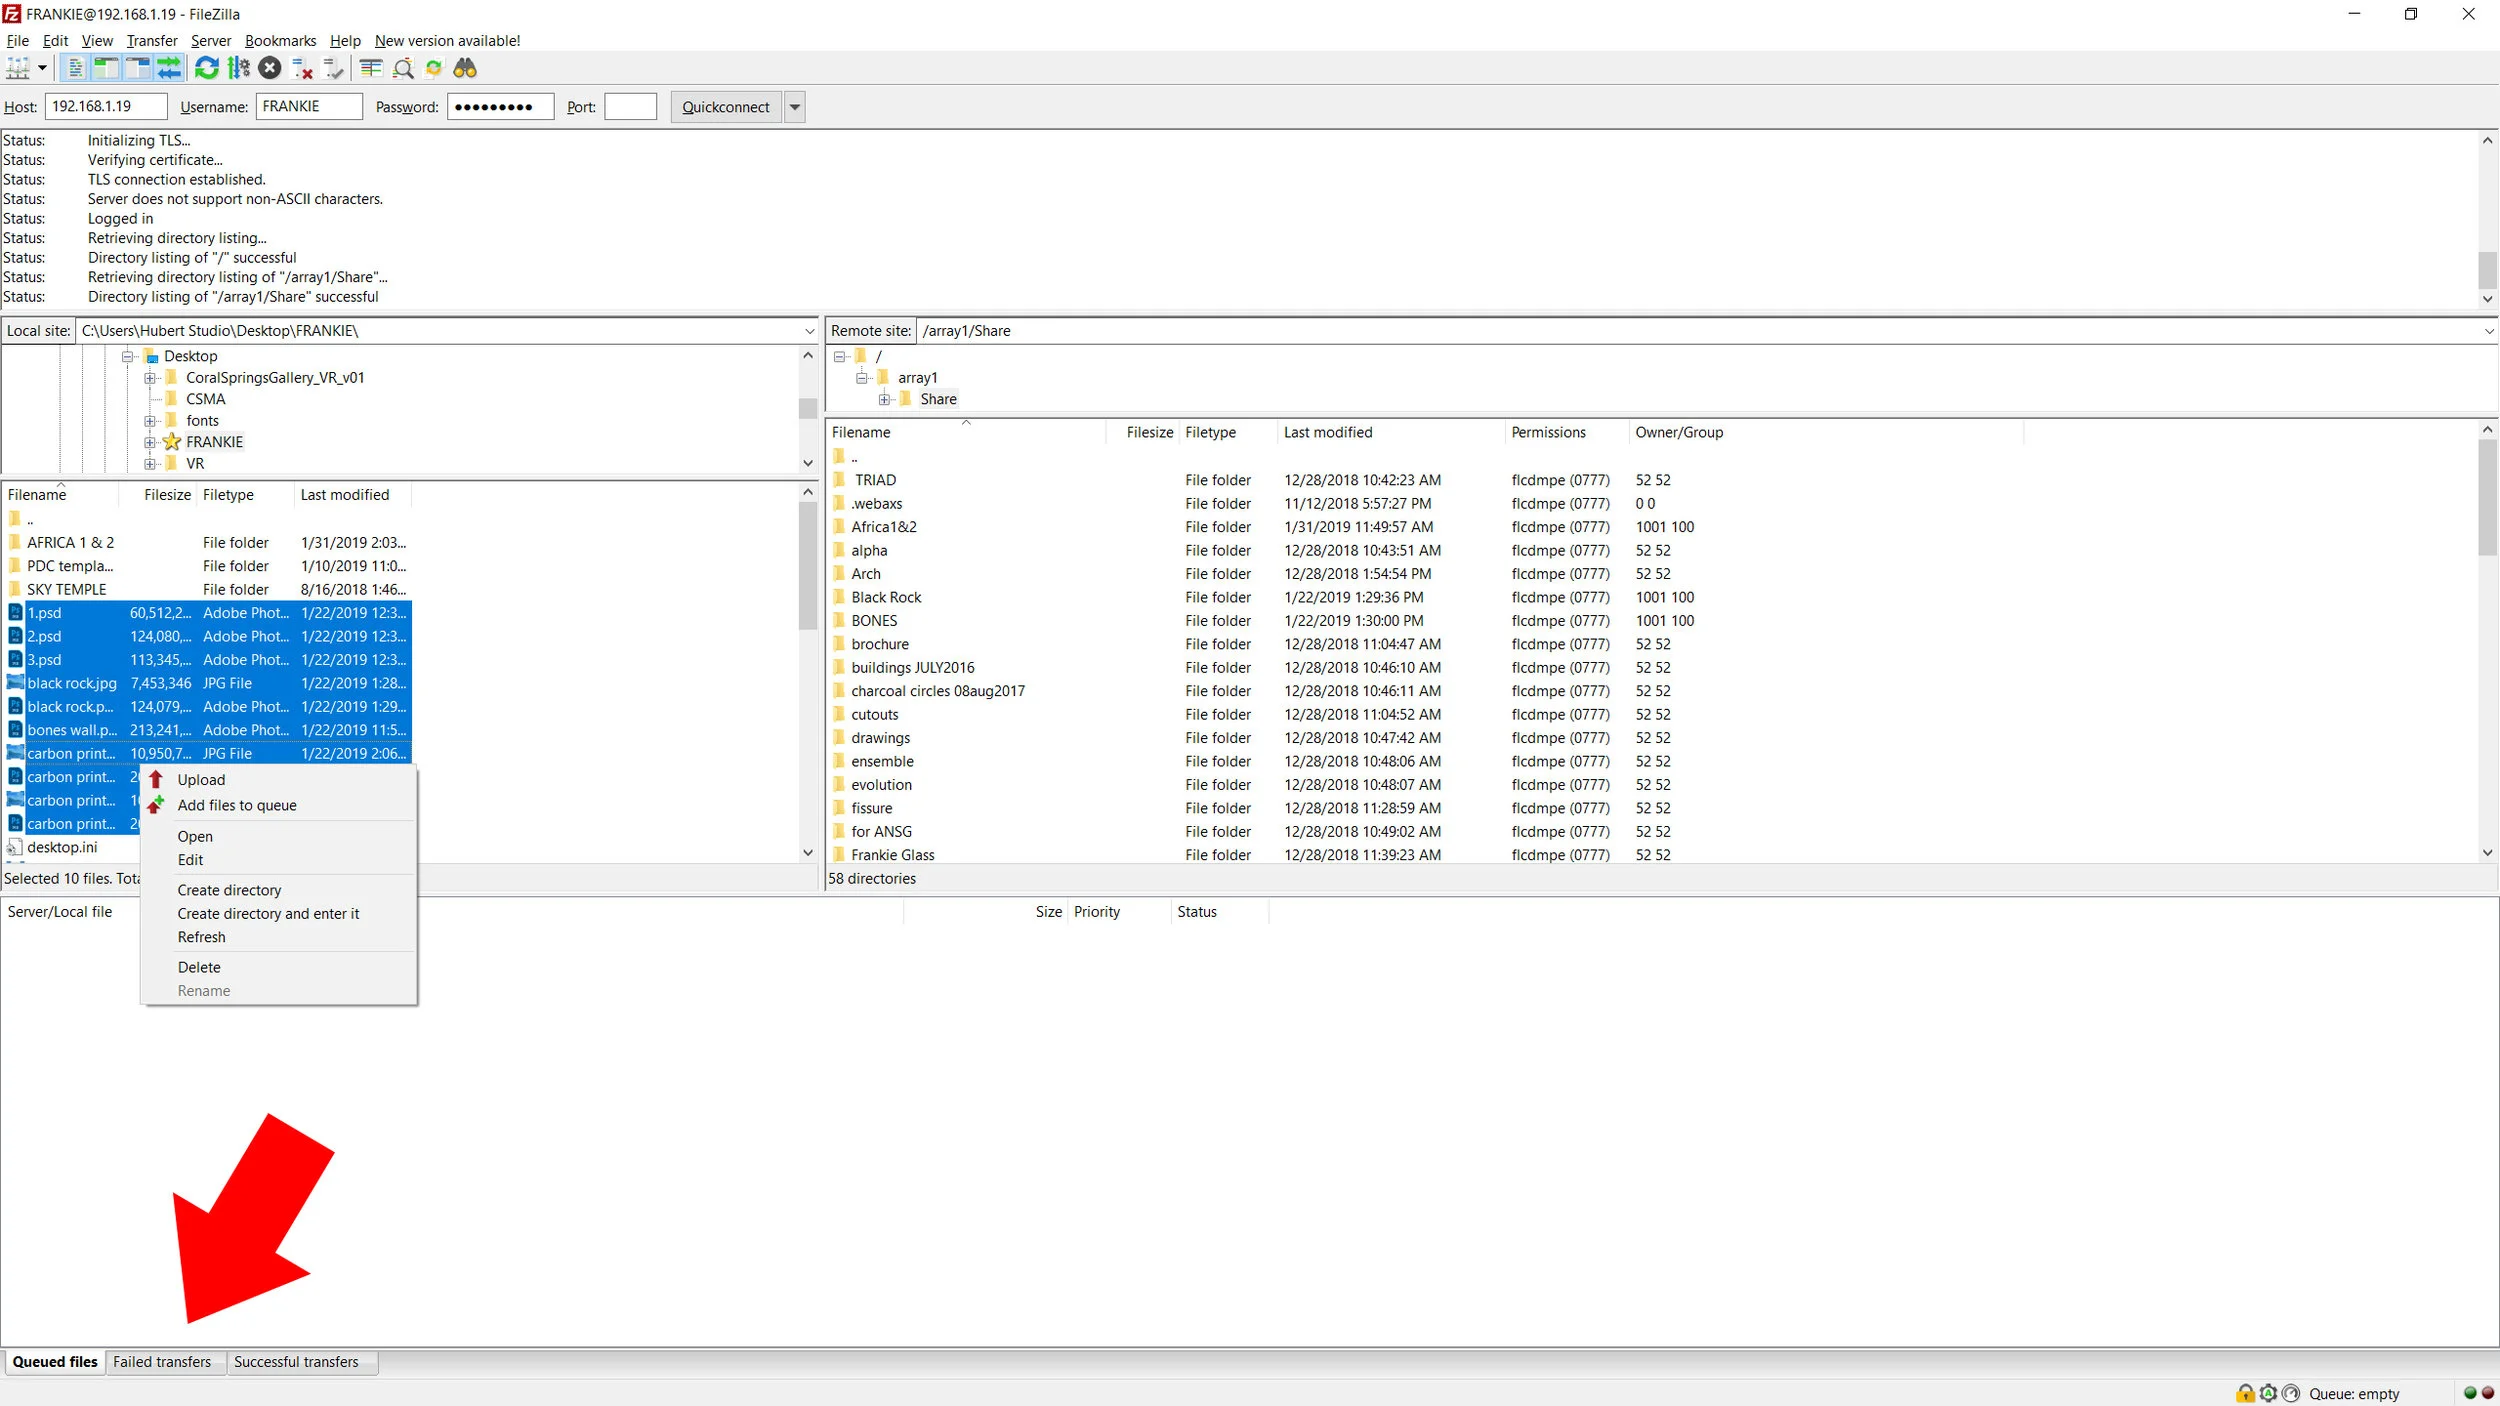Toggle the message log display
The width and height of the screenshot is (2500, 1406).
[75, 68]
